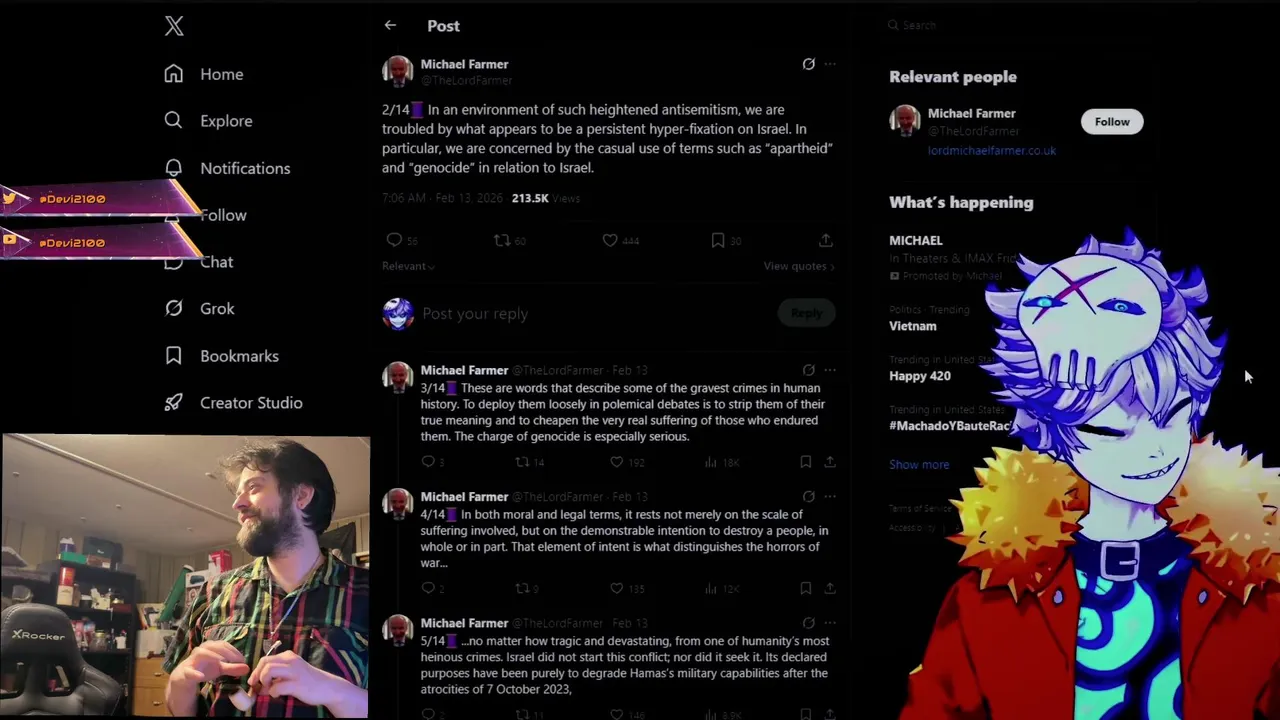Click the Post your reply field
The height and width of the screenshot is (720, 1280).
[594, 314]
